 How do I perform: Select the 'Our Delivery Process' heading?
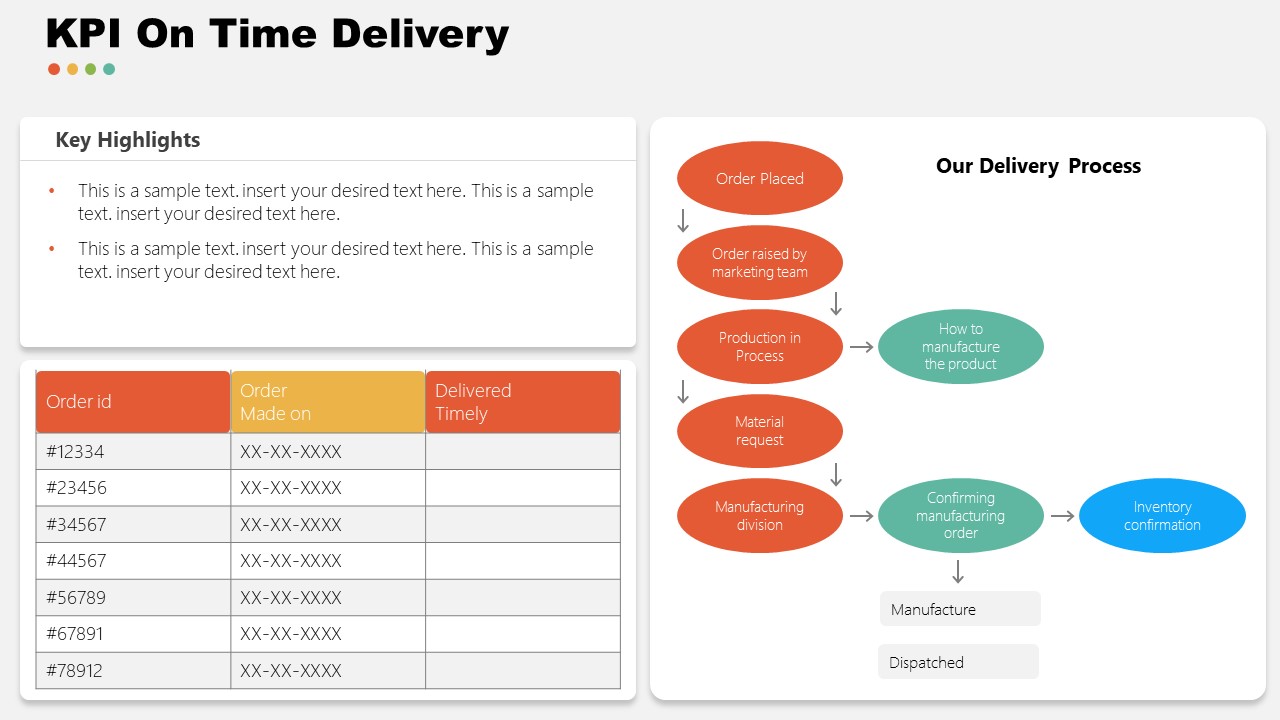click(1038, 166)
